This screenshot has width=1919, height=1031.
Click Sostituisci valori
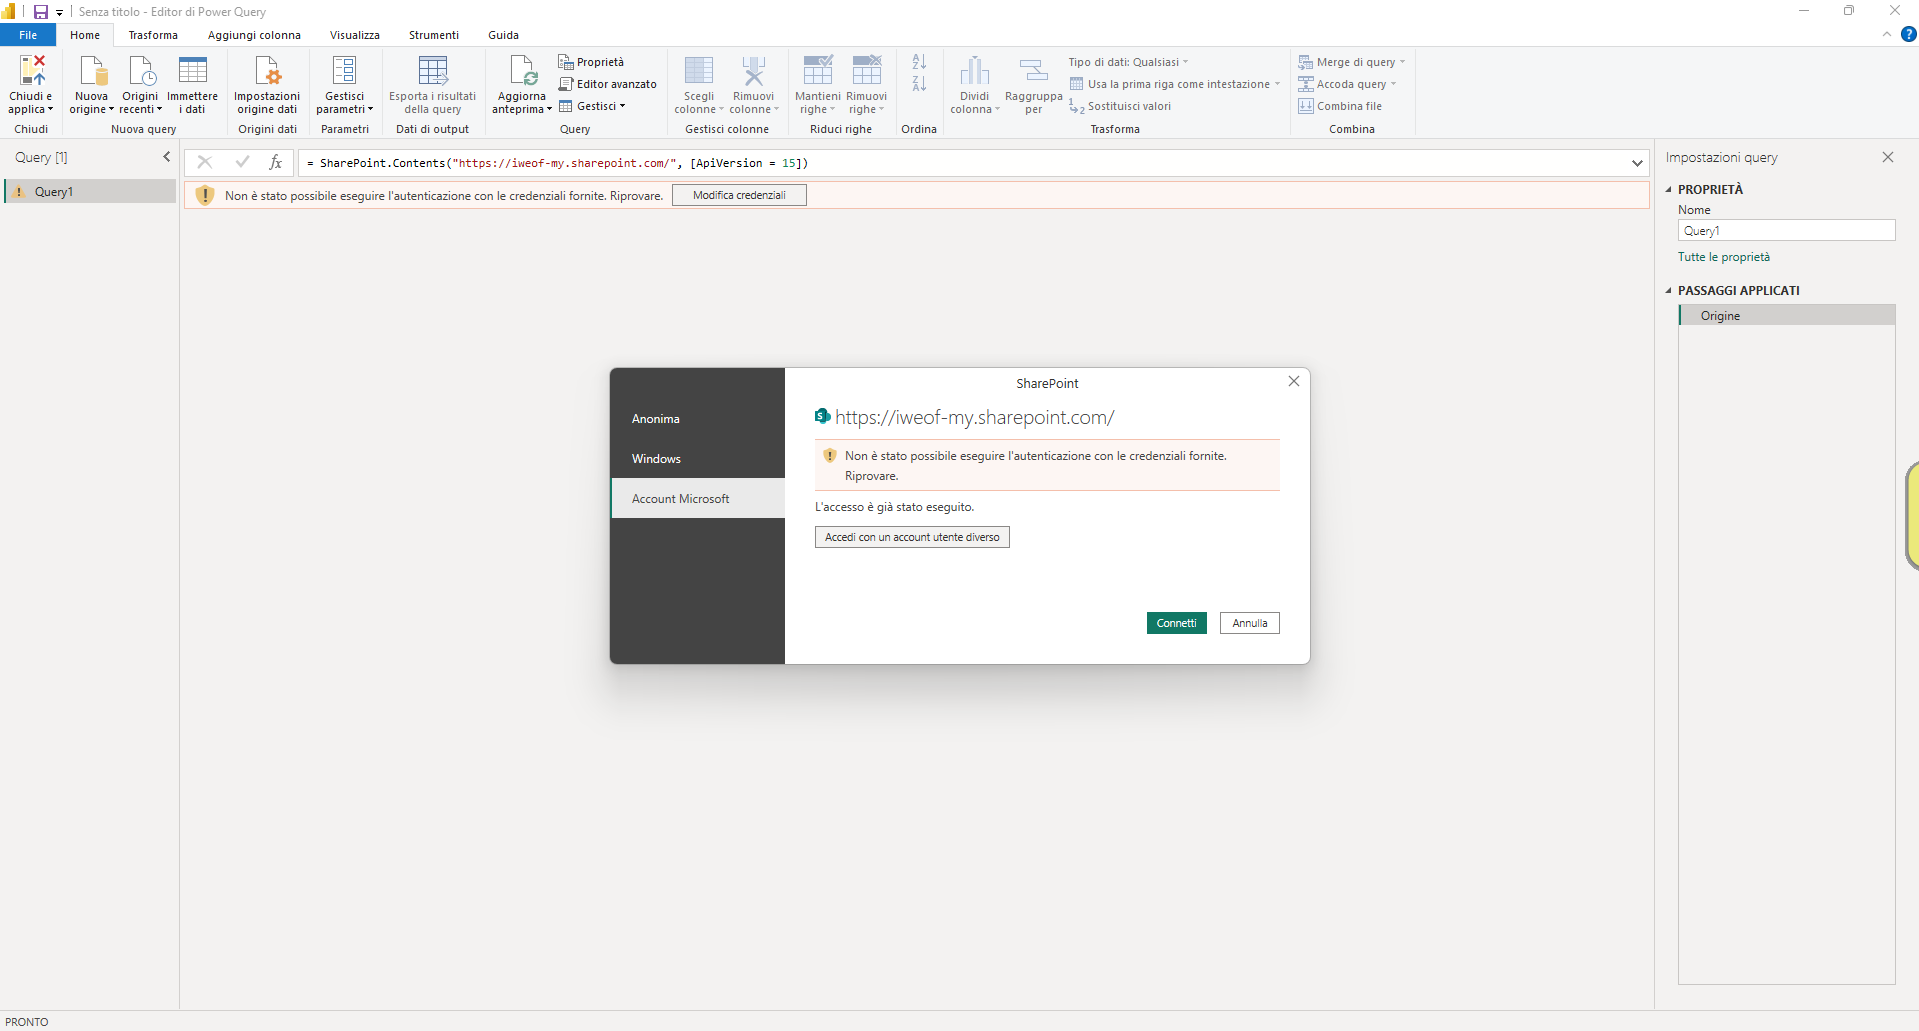click(x=1120, y=106)
